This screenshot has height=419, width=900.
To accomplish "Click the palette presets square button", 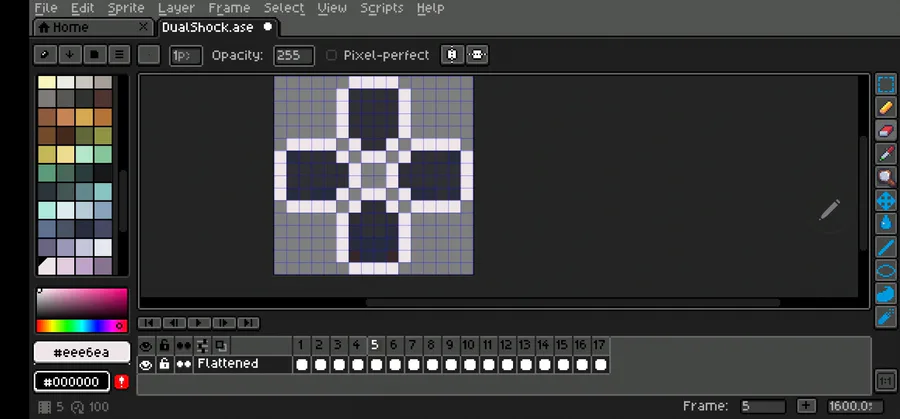I will pyautogui.click(x=95, y=55).
